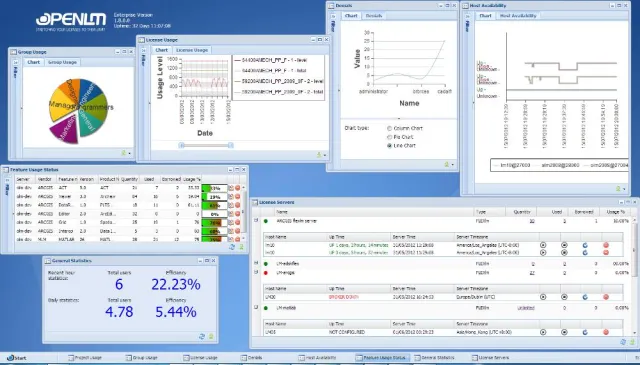
Task: Expand the LM-adskflex server row
Action: 256,263
